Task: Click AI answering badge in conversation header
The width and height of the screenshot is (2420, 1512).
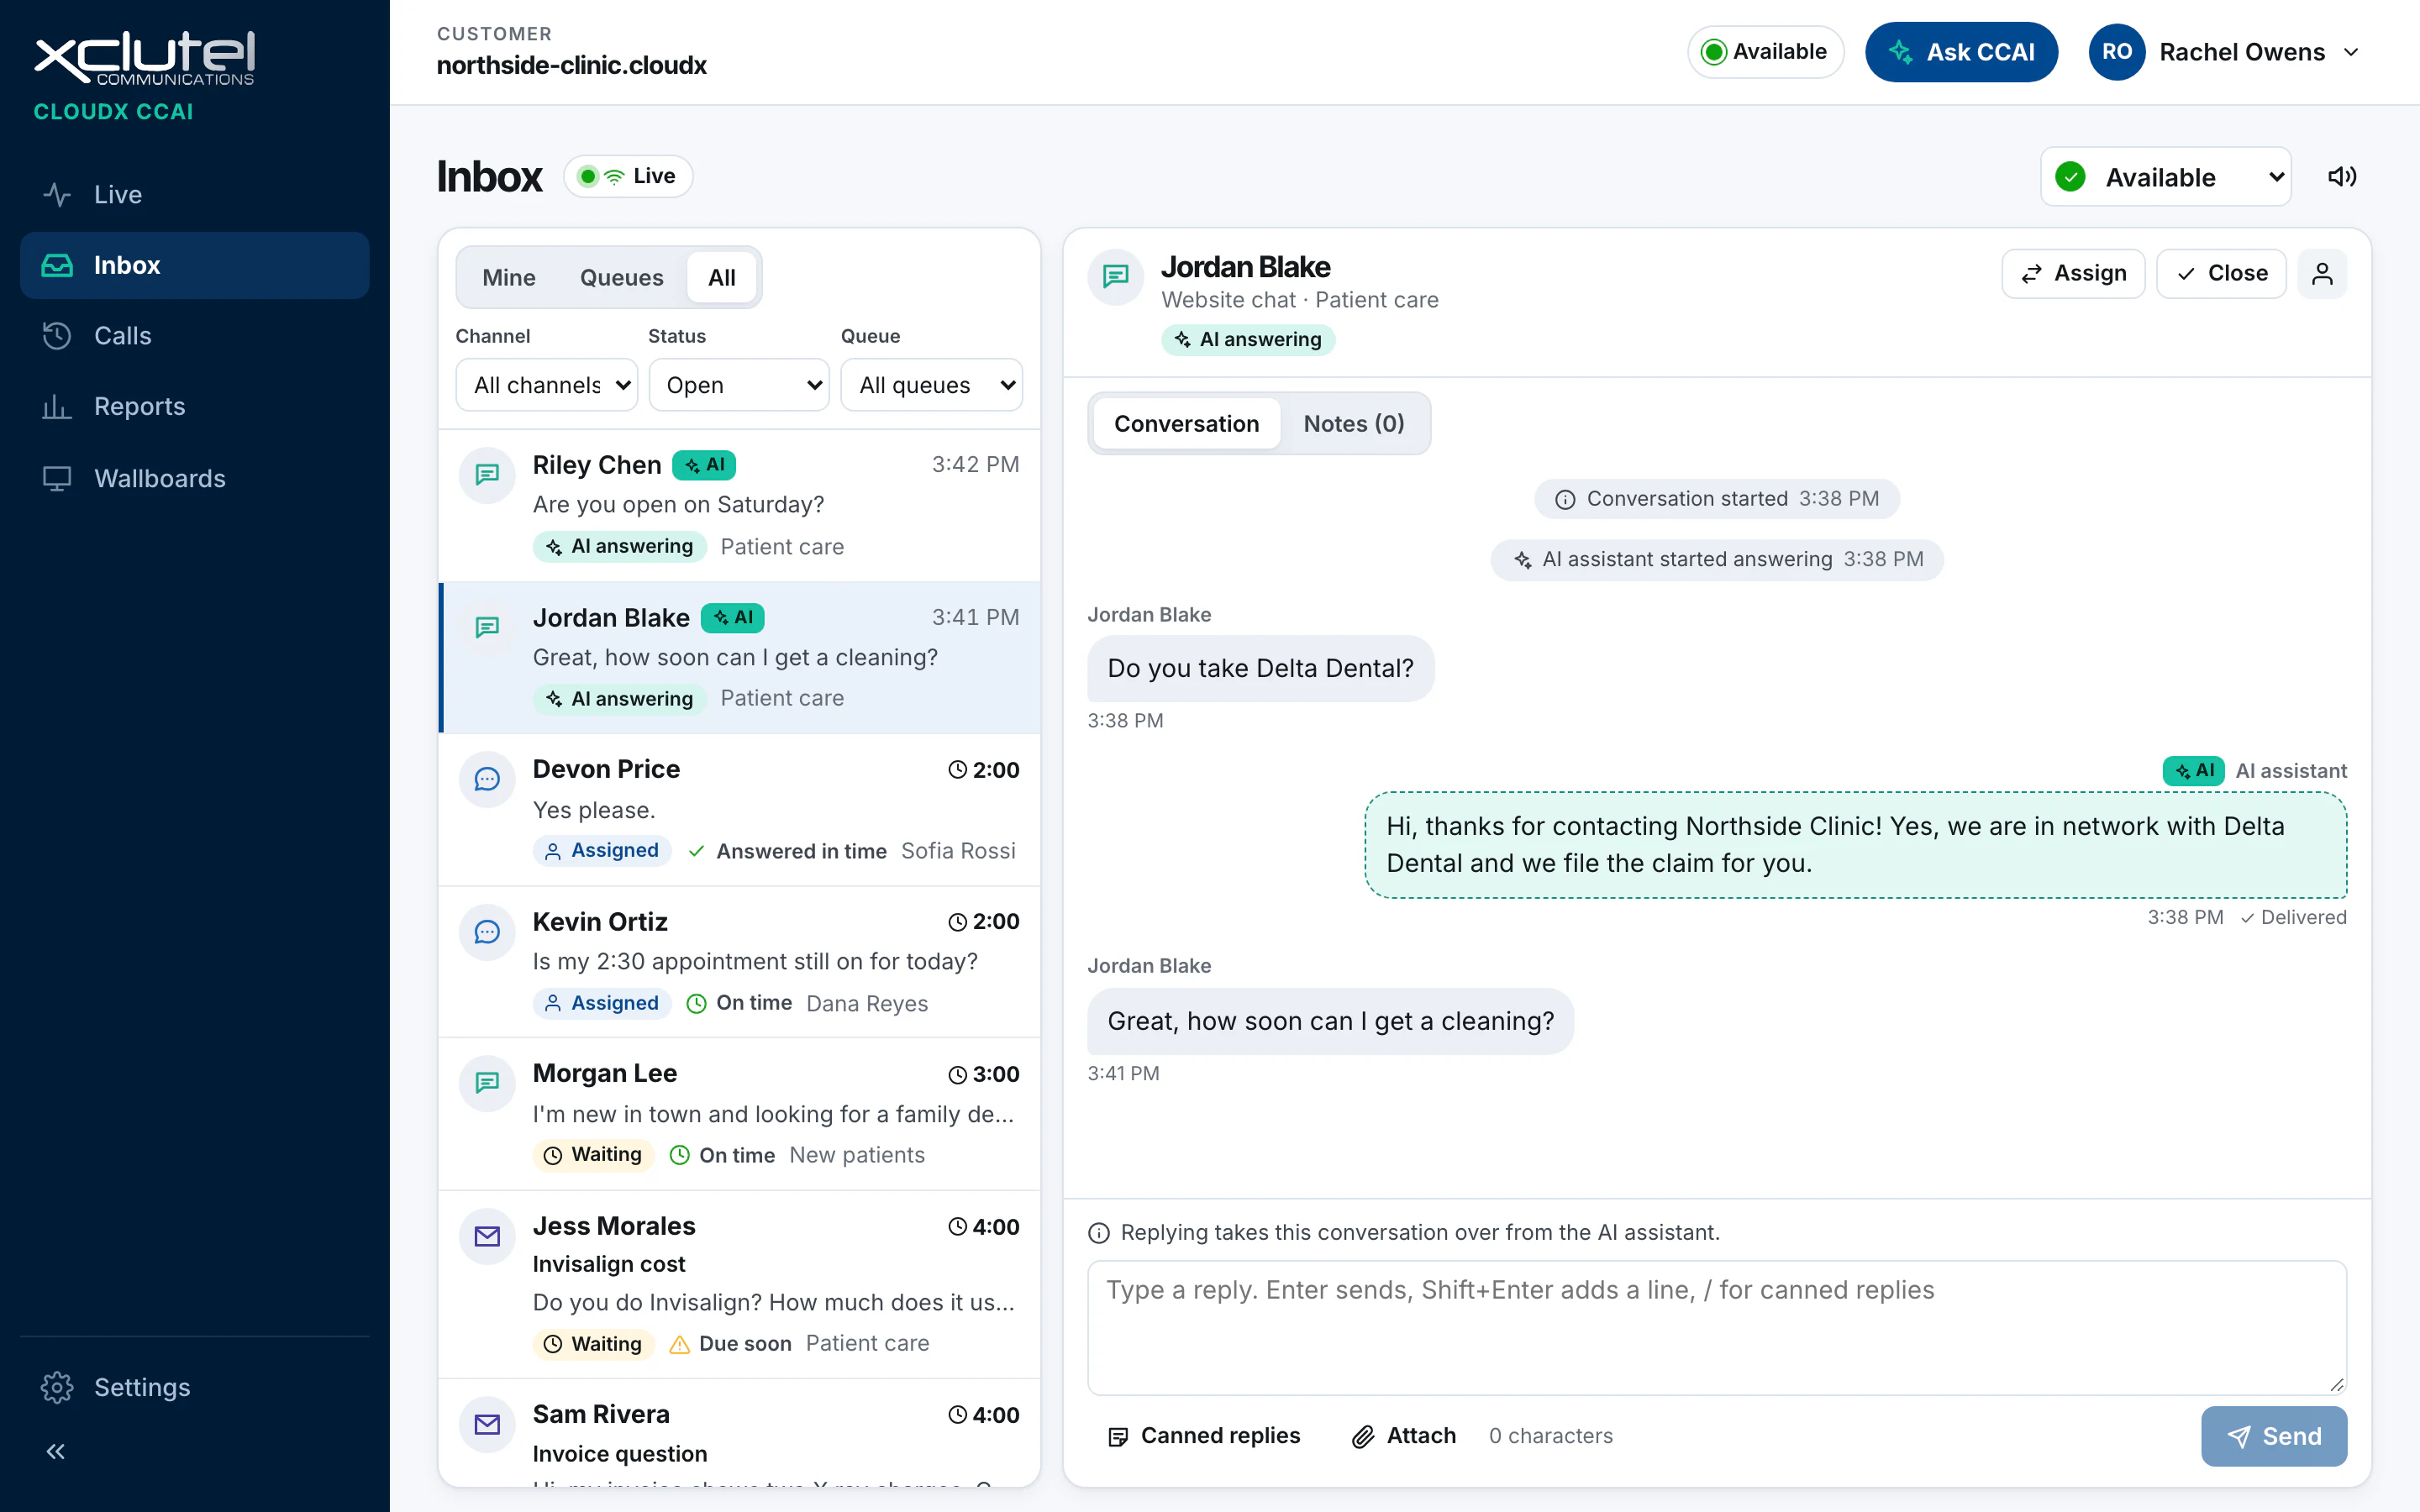Action: tap(1248, 339)
